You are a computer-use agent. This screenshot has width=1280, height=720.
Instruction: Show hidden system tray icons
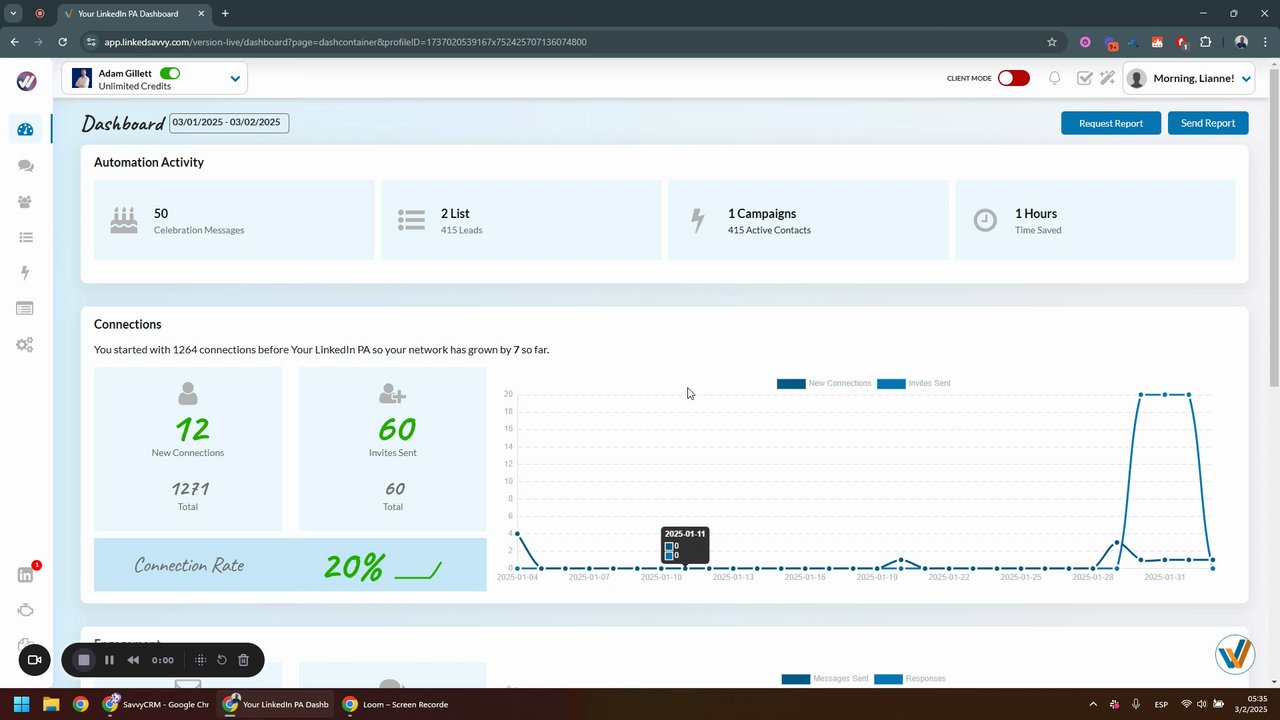tap(1092, 704)
